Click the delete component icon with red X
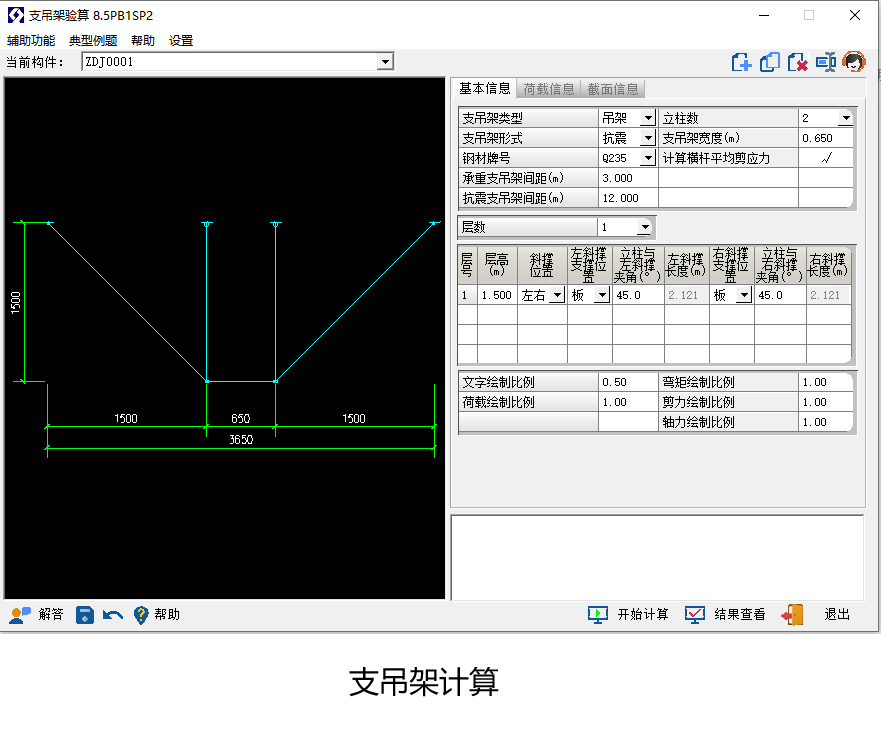Viewport: 881px width, 736px height. click(x=798, y=62)
